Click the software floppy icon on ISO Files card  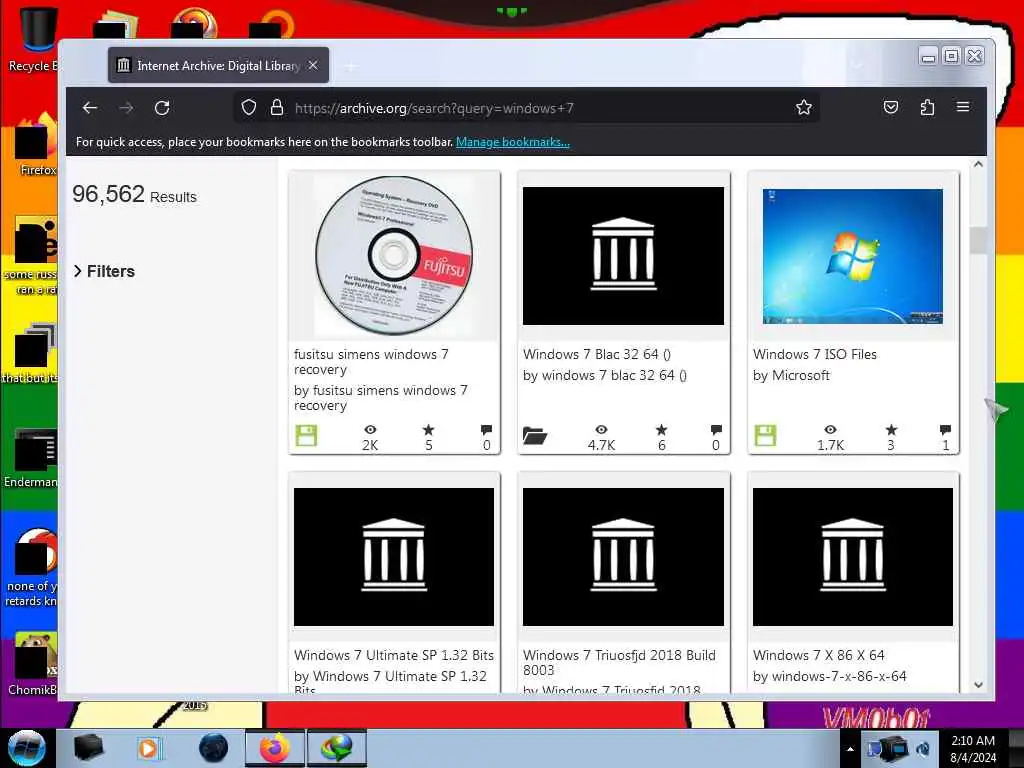pos(765,436)
